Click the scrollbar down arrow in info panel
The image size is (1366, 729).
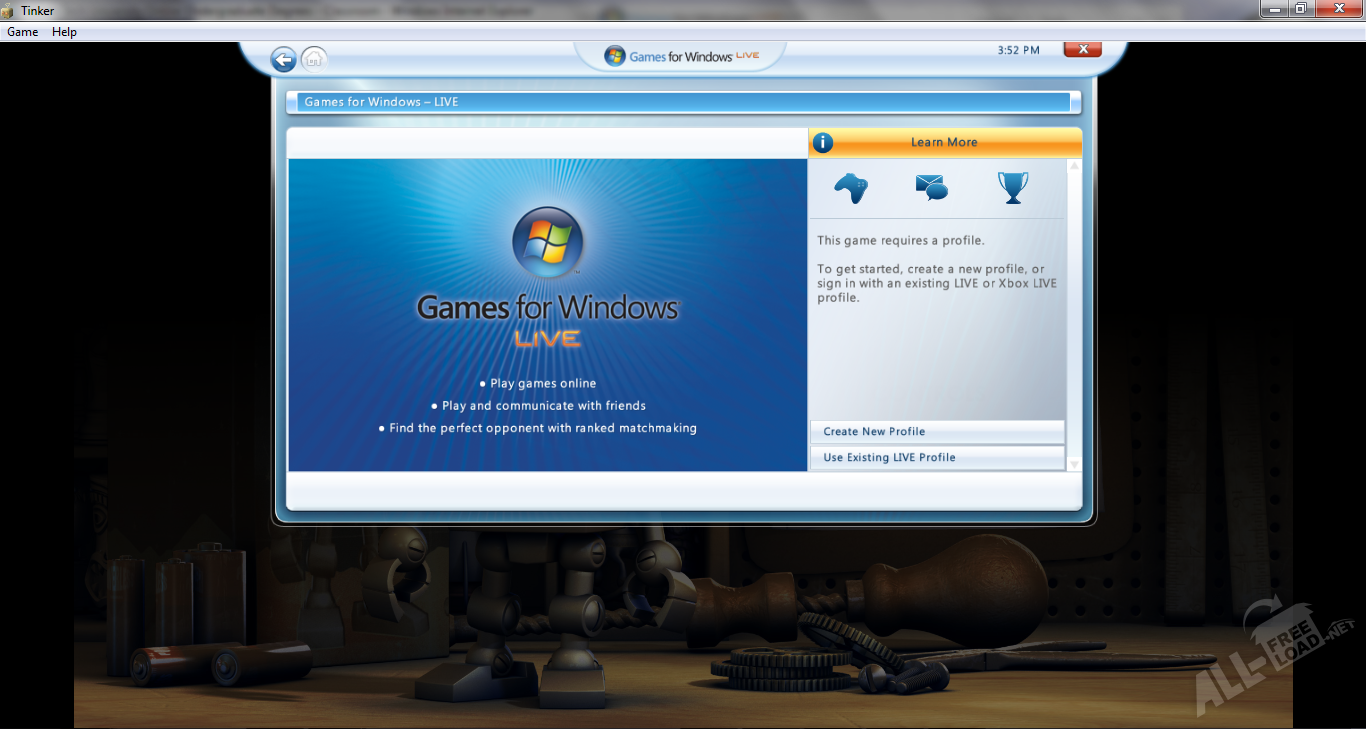[1074, 464]
